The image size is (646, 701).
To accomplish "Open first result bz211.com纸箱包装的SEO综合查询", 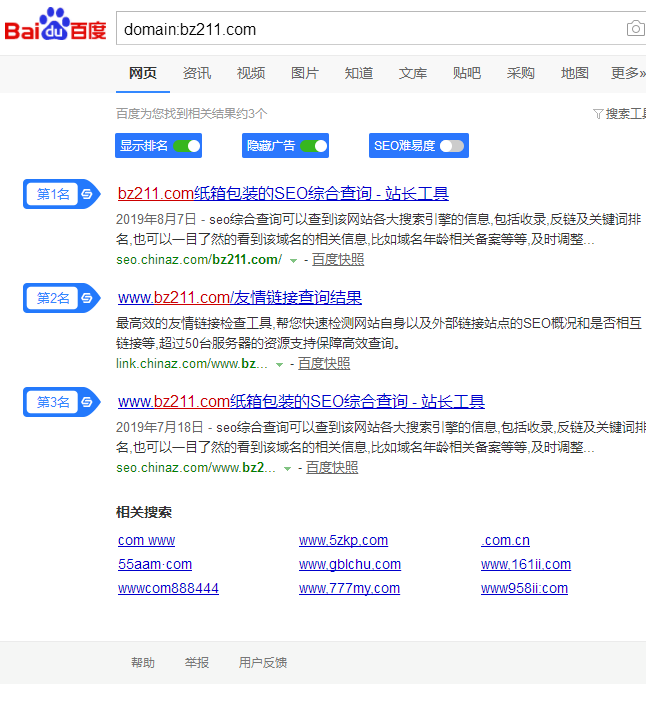I will [x=283, y=194].
